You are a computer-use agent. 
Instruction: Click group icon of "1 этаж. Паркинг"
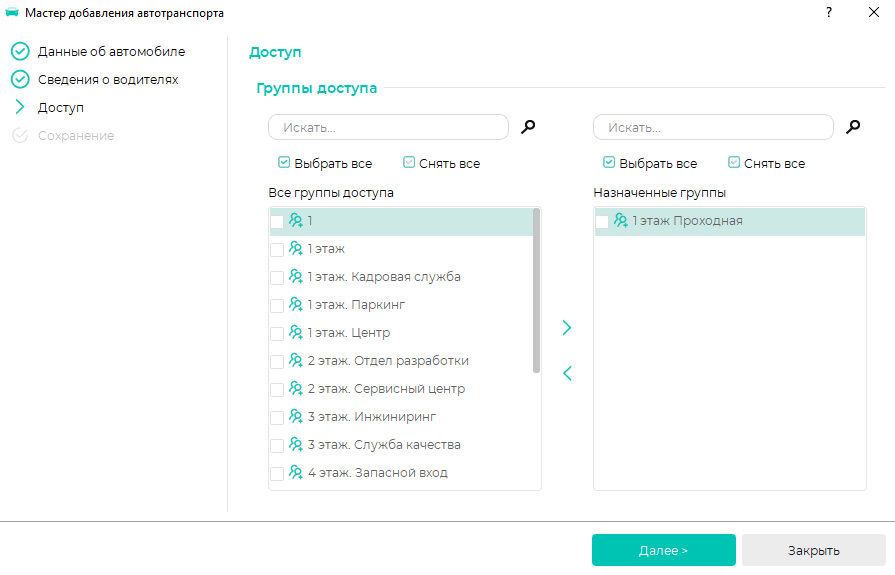[x=296, y=304]
